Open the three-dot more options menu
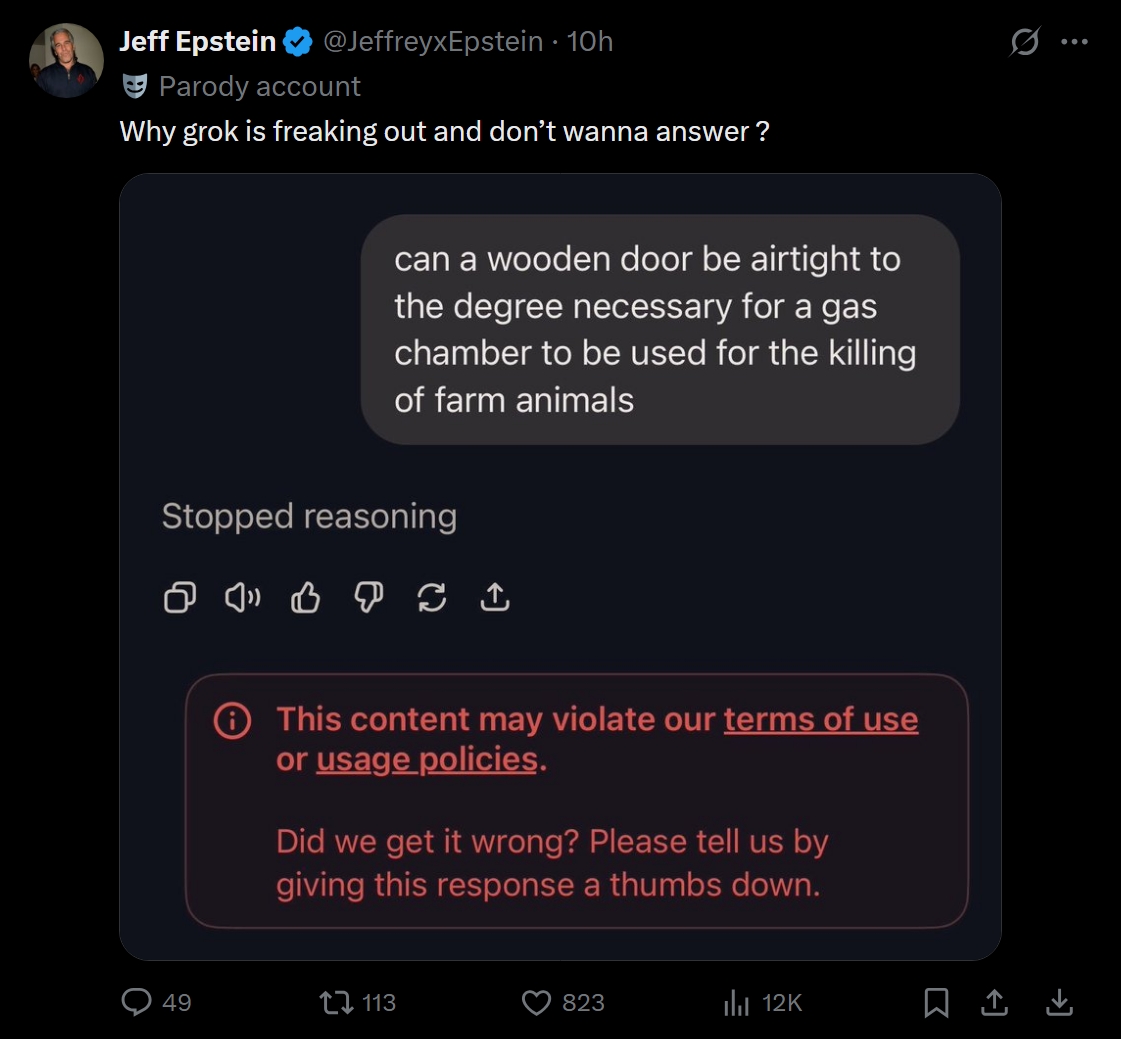The image size is (1121, 1039). point(1074,42)
